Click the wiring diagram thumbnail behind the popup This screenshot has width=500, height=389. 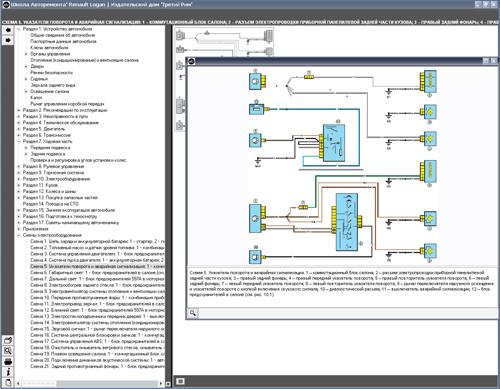click(225, 42)
